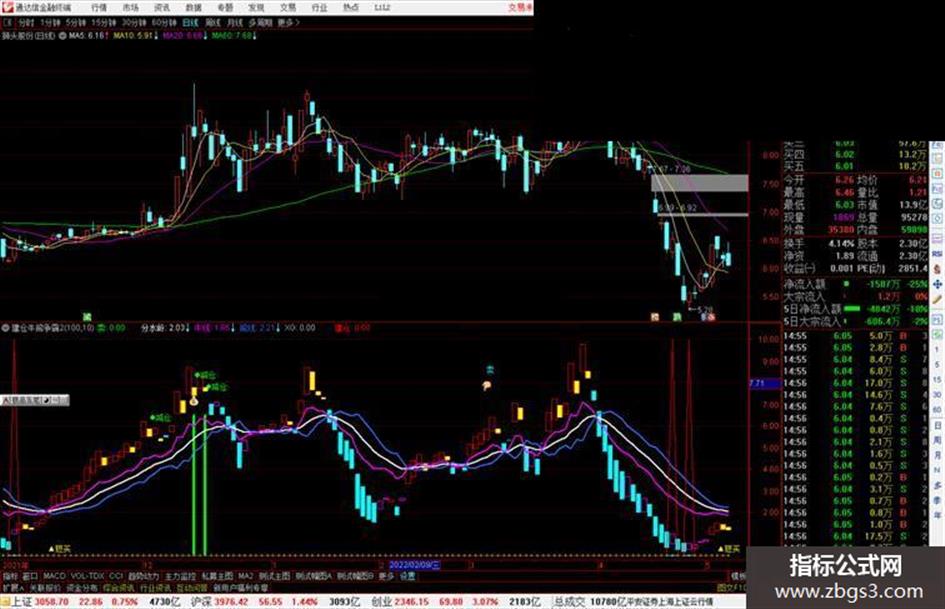Open the 综合资讯 tab
Viewport: 945px width, 609px height.
pyautogui.click(x=119, y=587)
